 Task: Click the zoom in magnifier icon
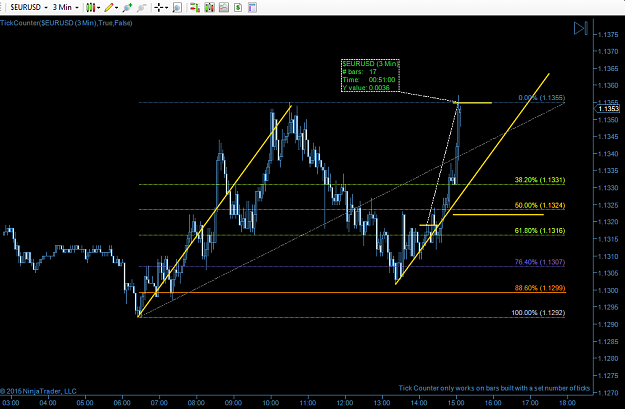pos(127,7)
